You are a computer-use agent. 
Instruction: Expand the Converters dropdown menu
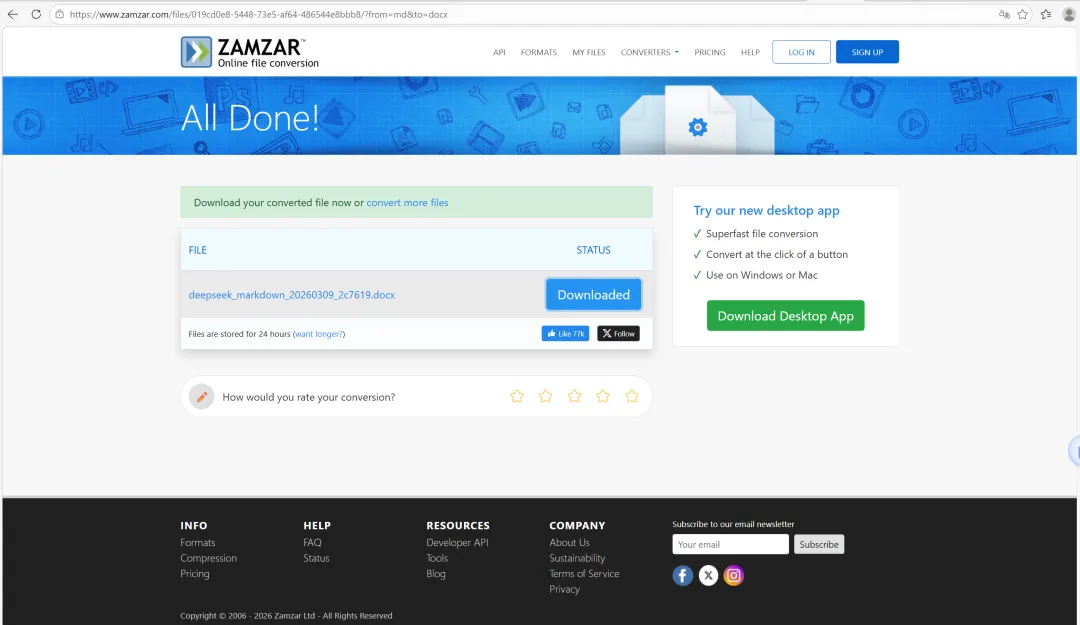pos(650,52)
